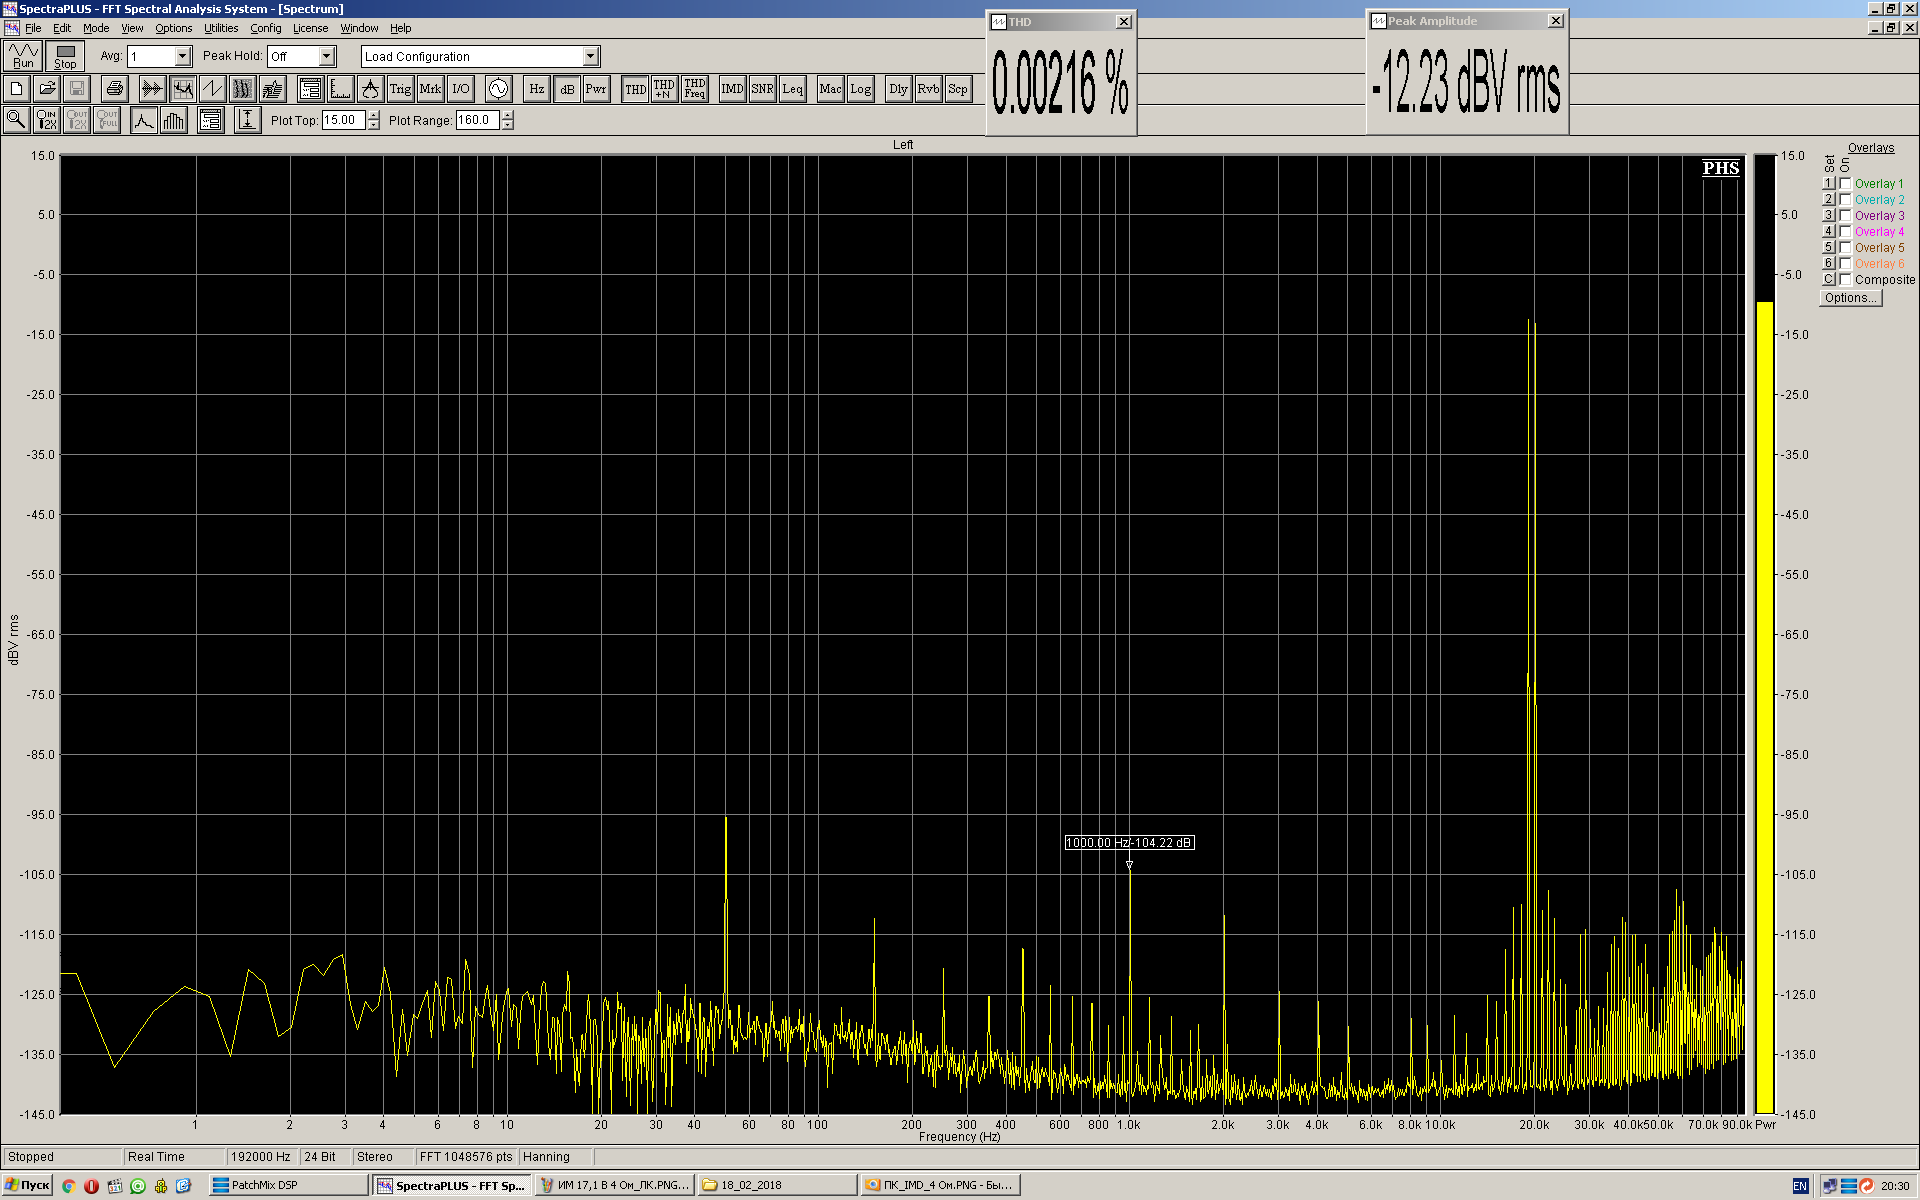Open the Mode menu
This screenshot has height=1200, width=1920.
pyautogui.click(x=96, y=28)
